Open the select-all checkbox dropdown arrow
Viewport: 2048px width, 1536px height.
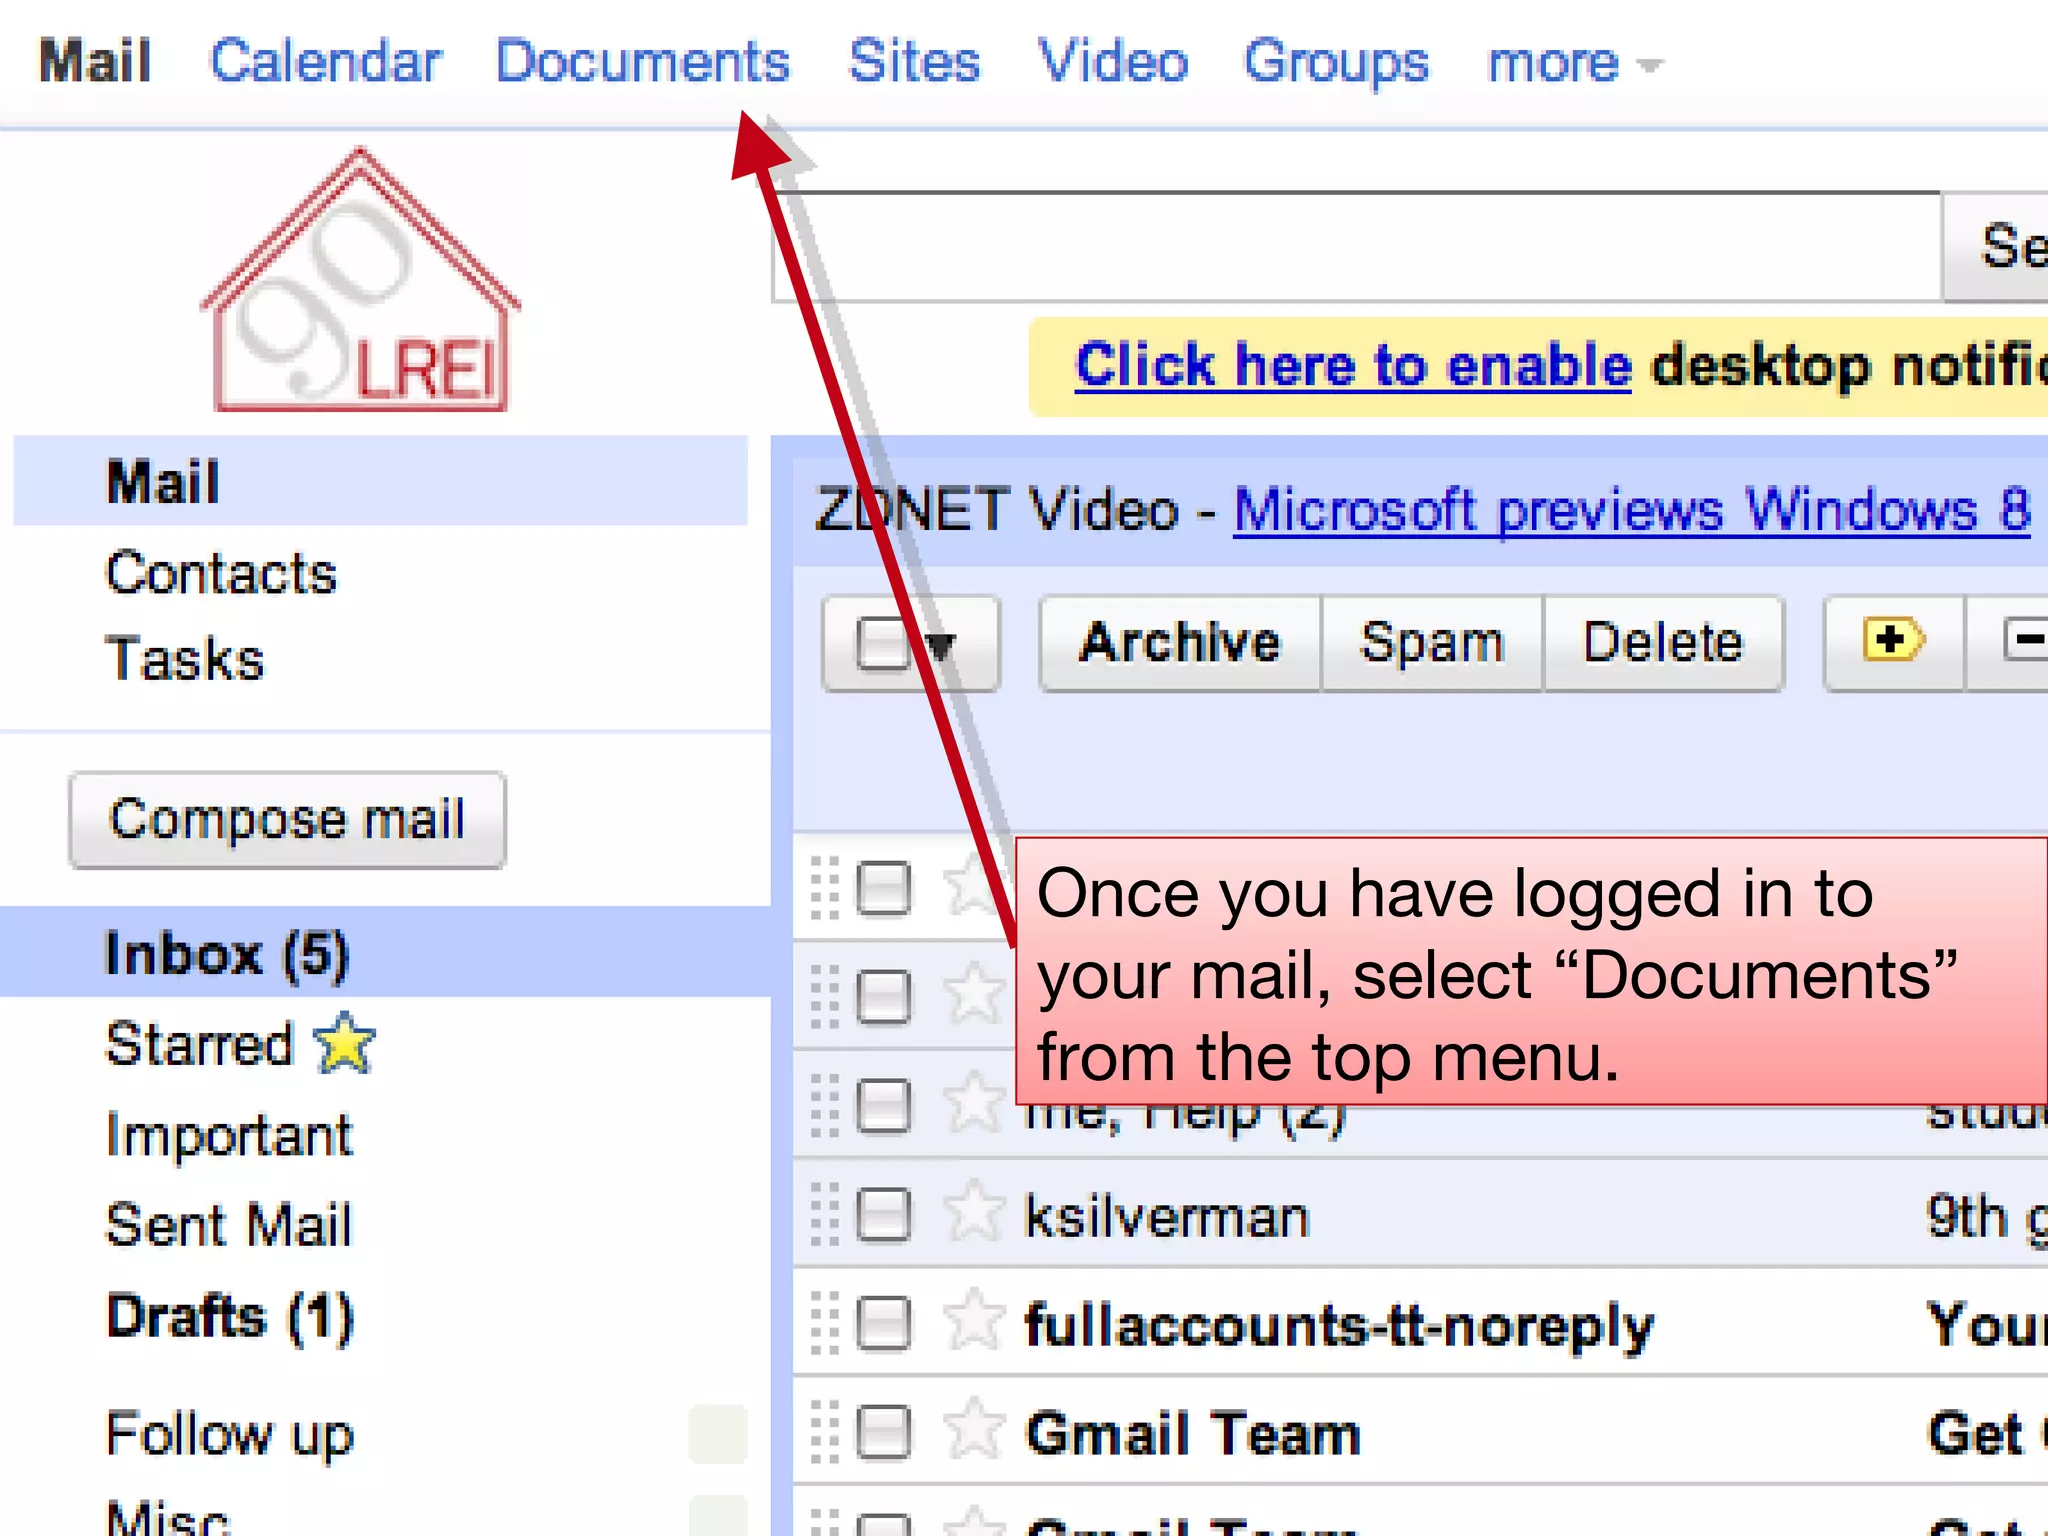pos(941,645)
